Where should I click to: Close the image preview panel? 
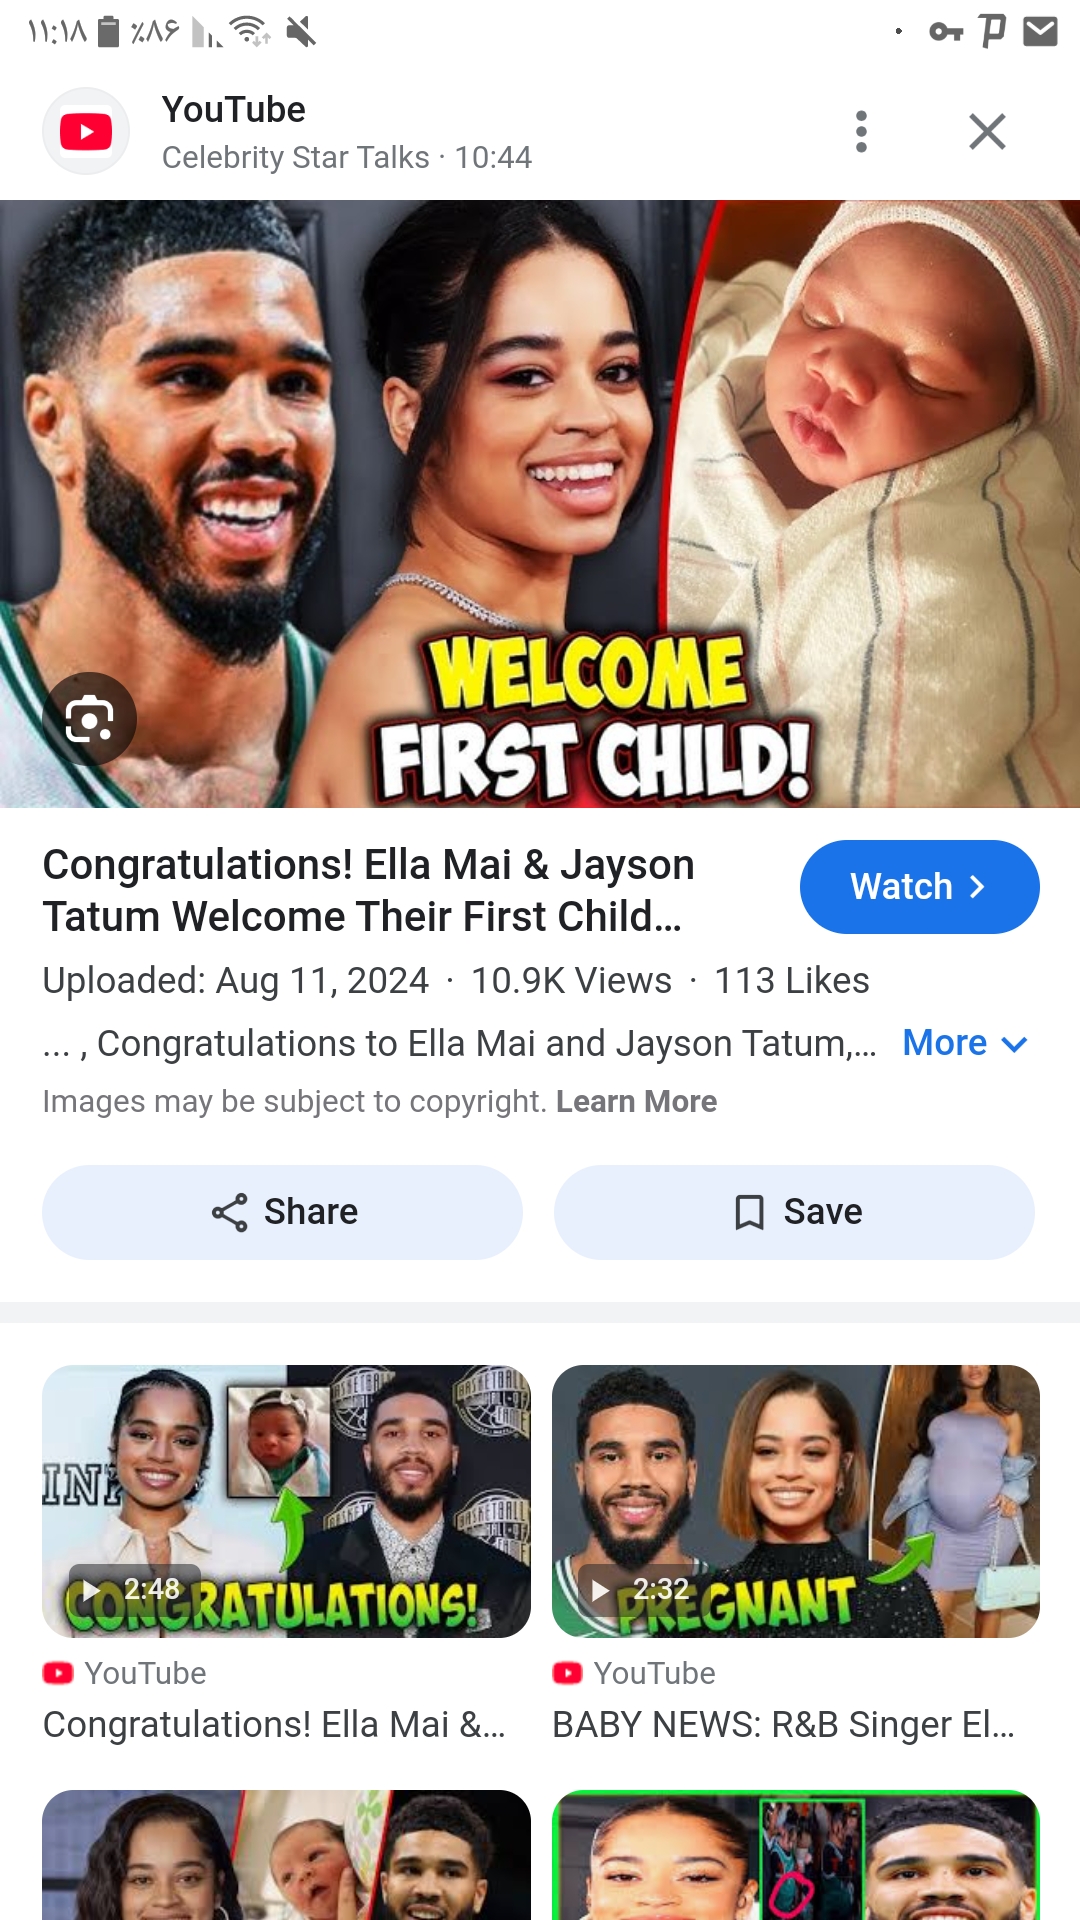987,131
